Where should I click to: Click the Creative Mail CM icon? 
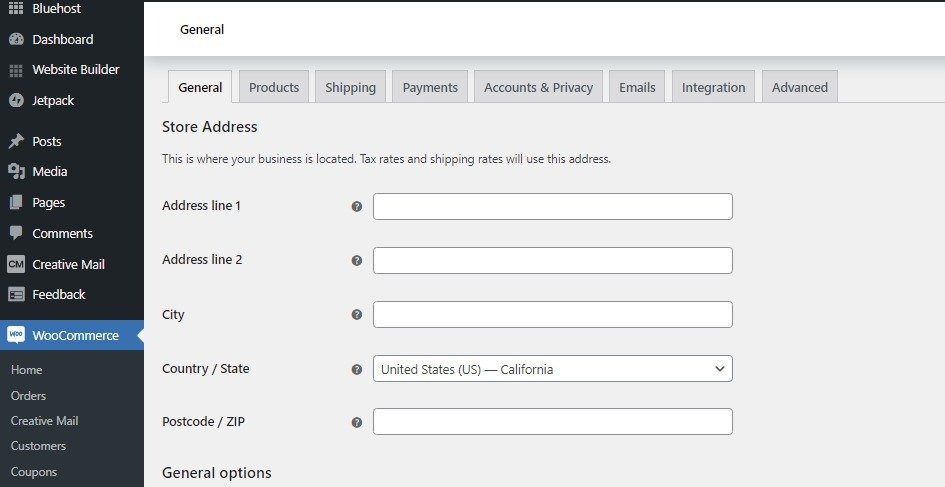coord(16,264)
